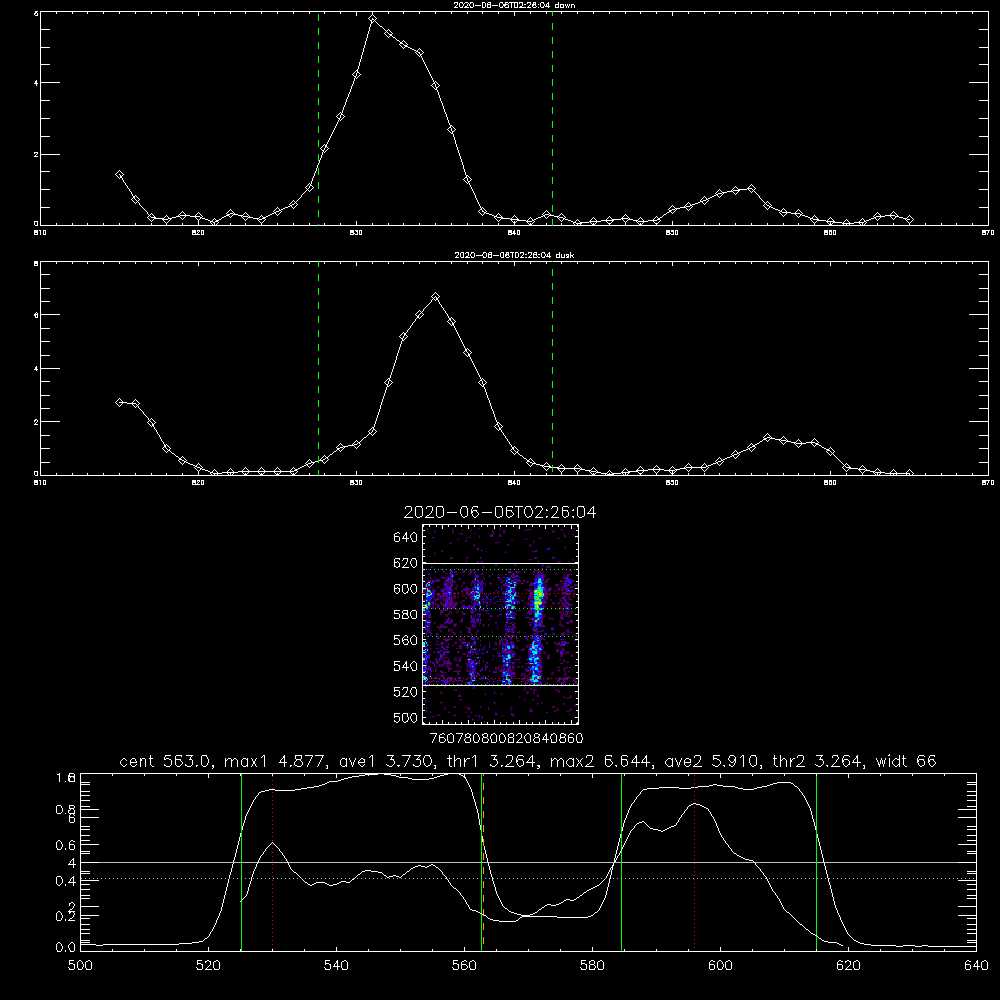
Task: Select the 'cent 563.0' statistic text
Action: coord(165,761)
